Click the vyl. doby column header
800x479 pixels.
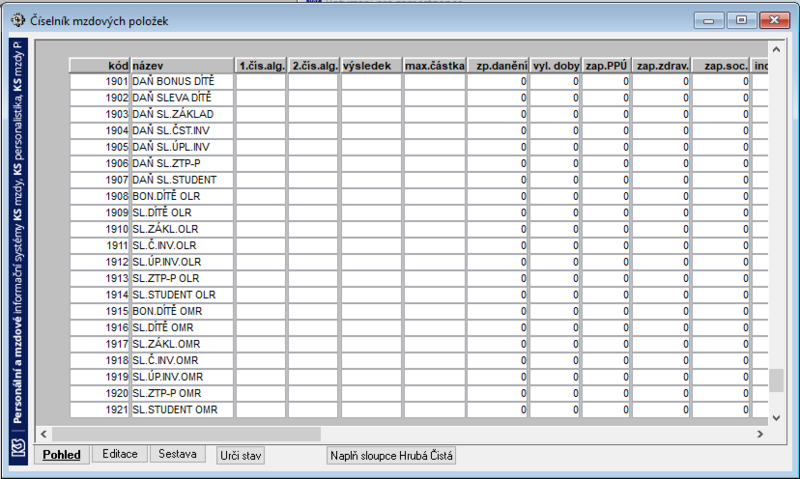[x=555, y=66]
